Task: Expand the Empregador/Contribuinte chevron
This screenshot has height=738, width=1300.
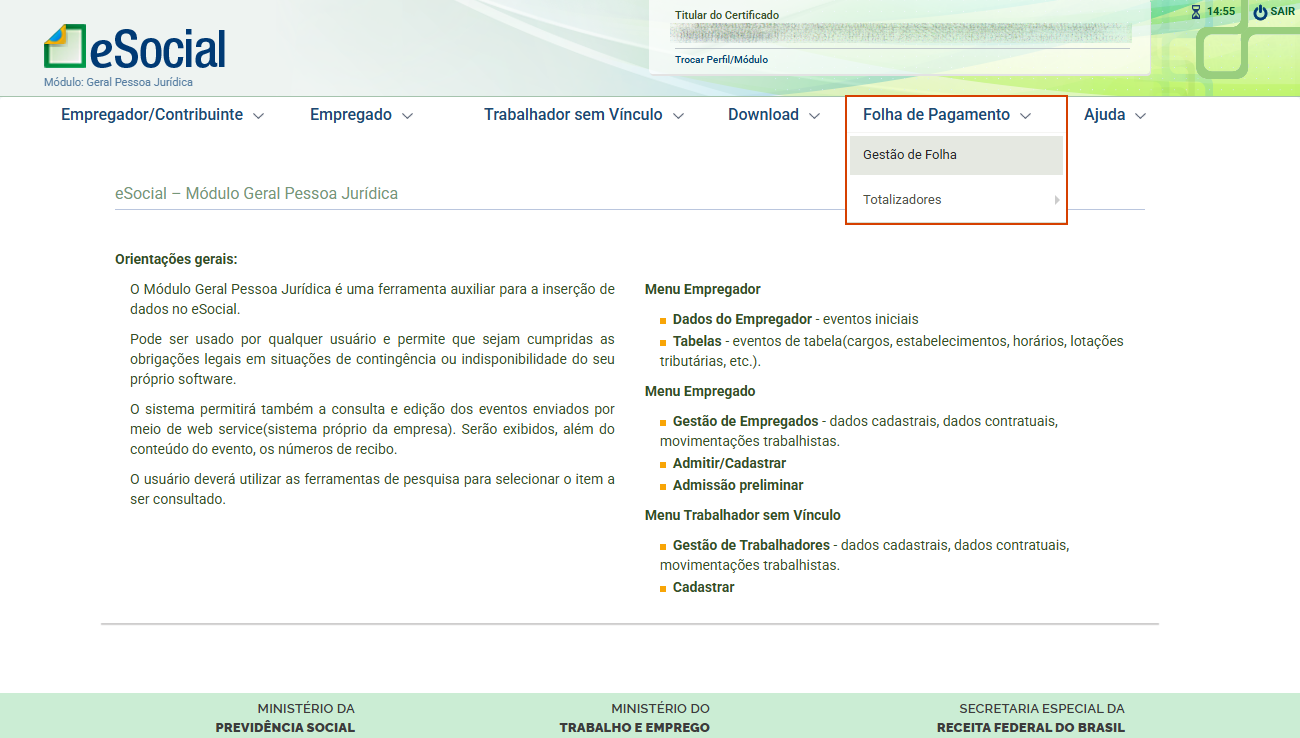Action: (x=258, y=116)
